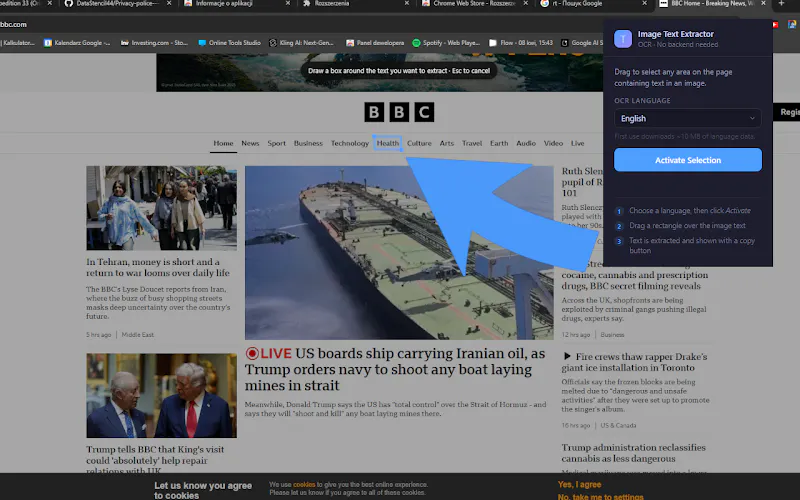
Task: Click the US & Canada tag link
Action: pos(618,425)
